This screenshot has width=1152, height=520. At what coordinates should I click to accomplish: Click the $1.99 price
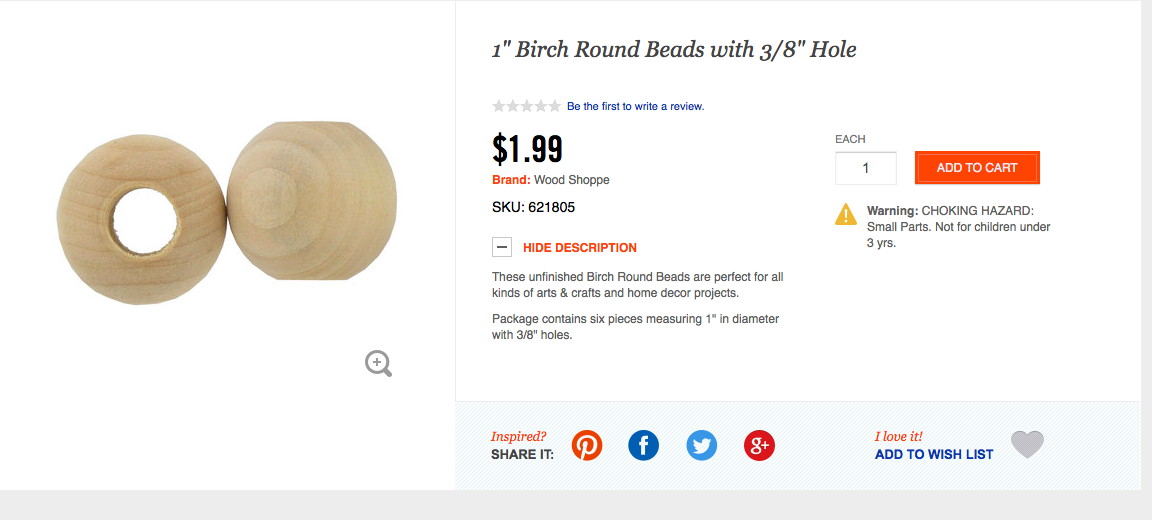point(528,149)
